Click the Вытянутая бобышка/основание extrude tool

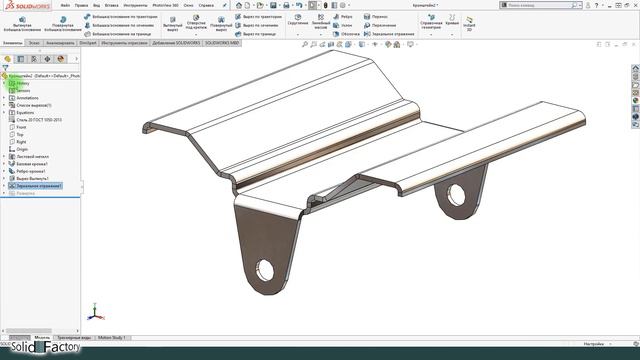pos(22,24)
